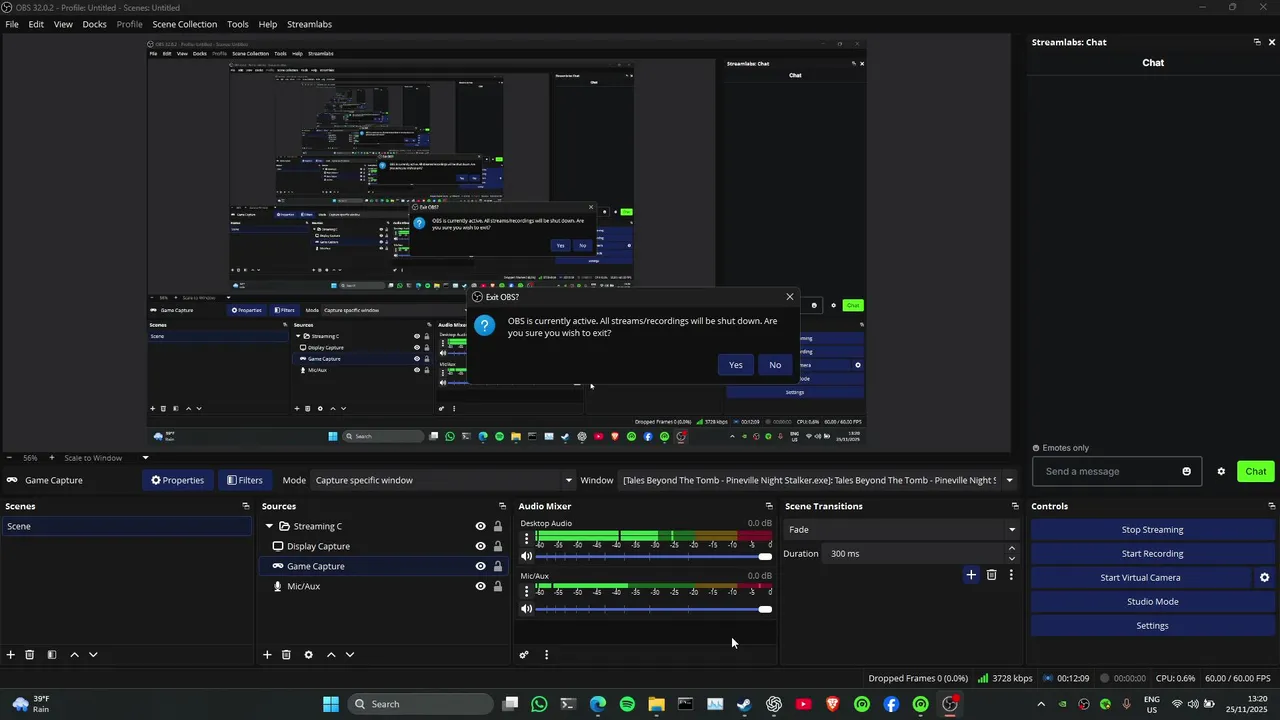
Task: Float the Streamlabs Chat dock
Action: point(1257,42)
